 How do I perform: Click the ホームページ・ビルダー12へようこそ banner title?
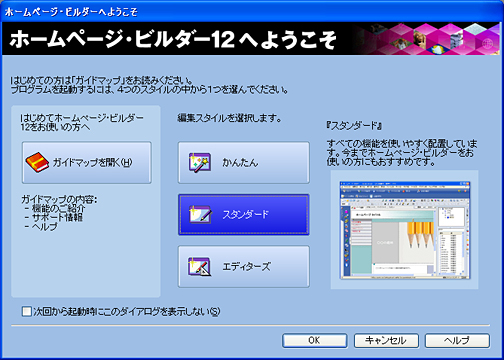click(x=173, y=39)
